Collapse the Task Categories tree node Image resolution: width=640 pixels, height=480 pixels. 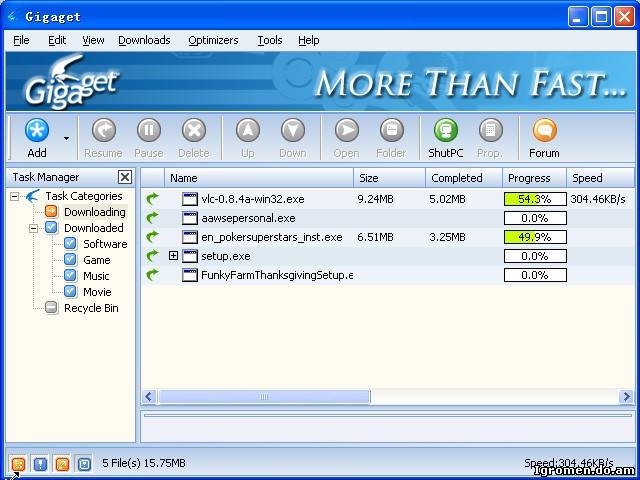[14, 196]
